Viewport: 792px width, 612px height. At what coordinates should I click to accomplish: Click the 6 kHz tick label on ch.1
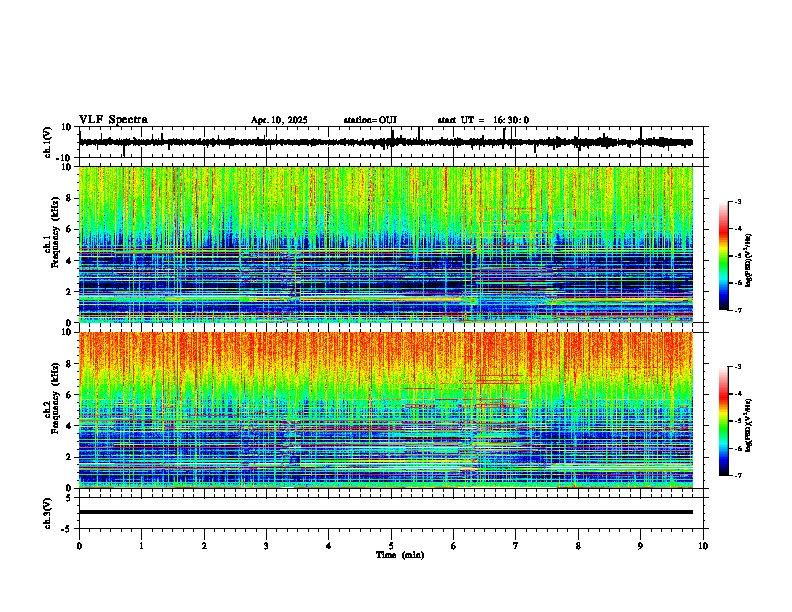(x=70, y=229)
